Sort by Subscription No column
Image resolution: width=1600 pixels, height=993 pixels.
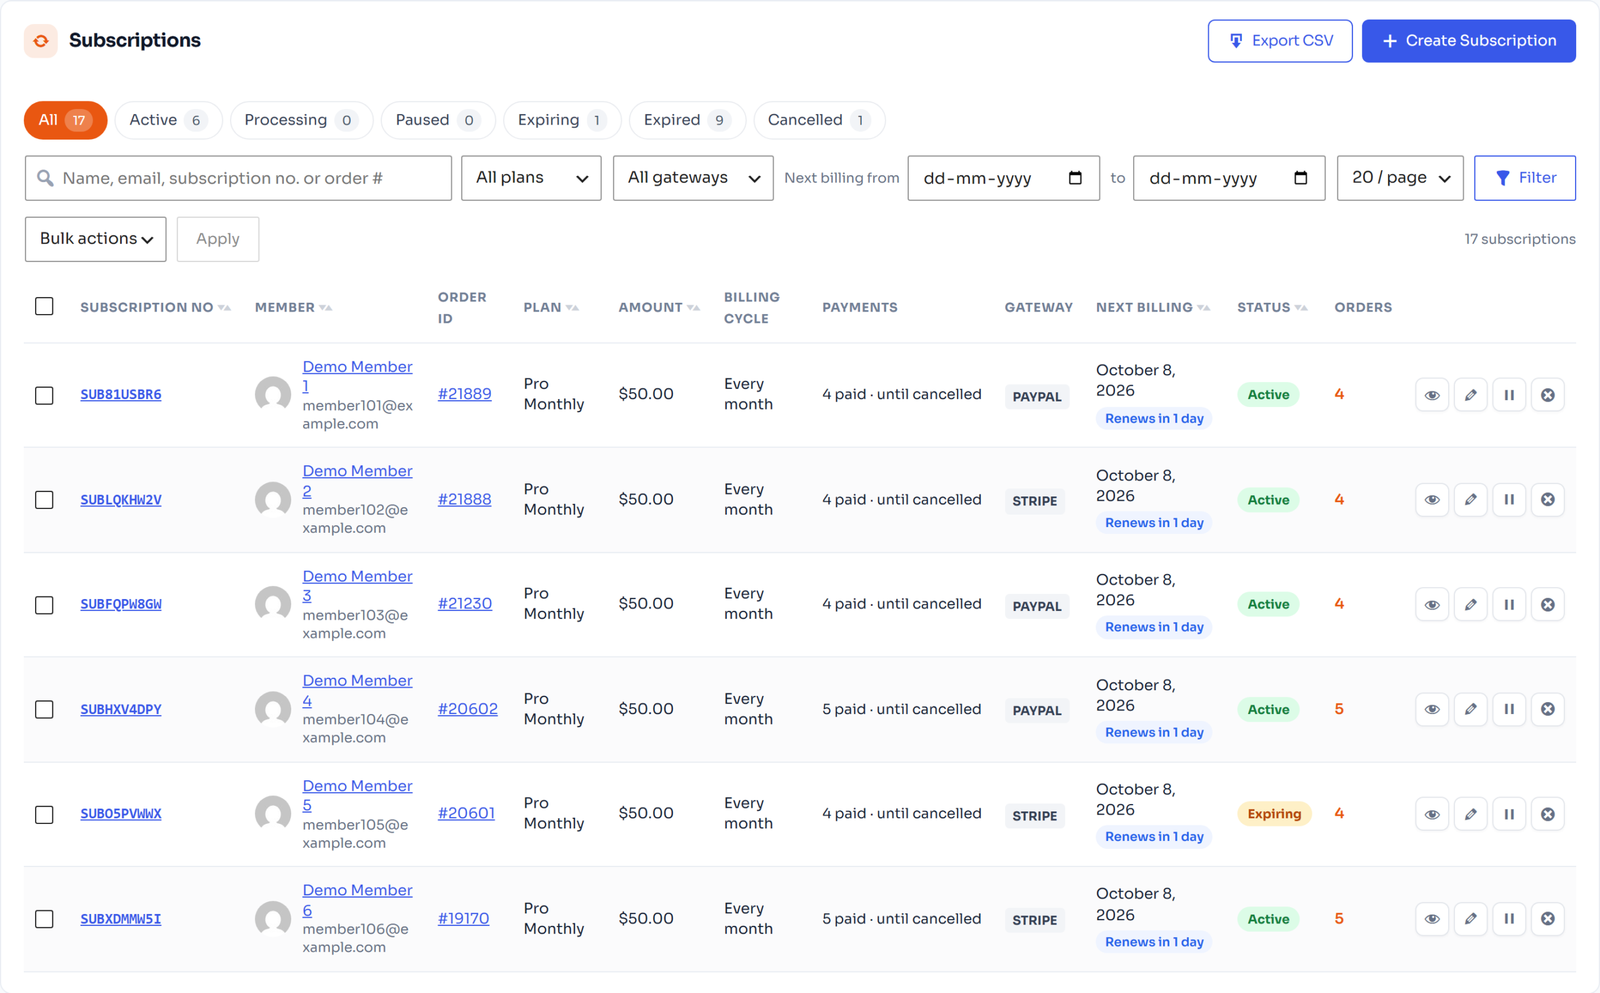point(155,307)
